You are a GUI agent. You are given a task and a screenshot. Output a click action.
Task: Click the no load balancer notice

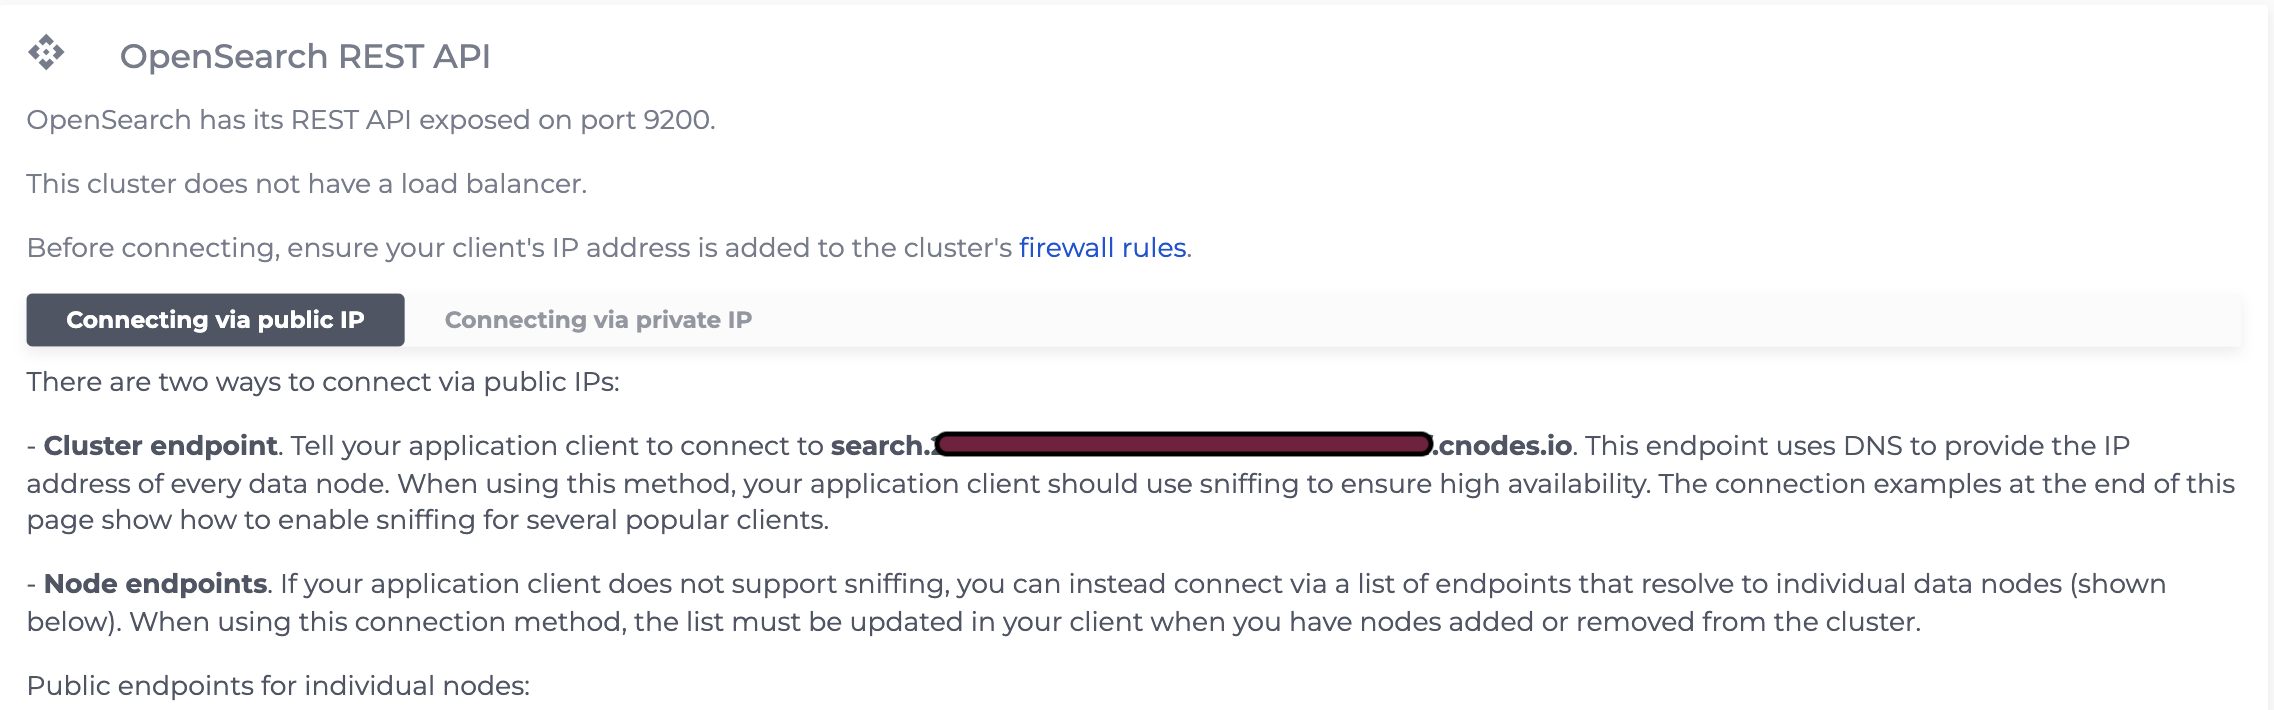[x=307, y=184]
